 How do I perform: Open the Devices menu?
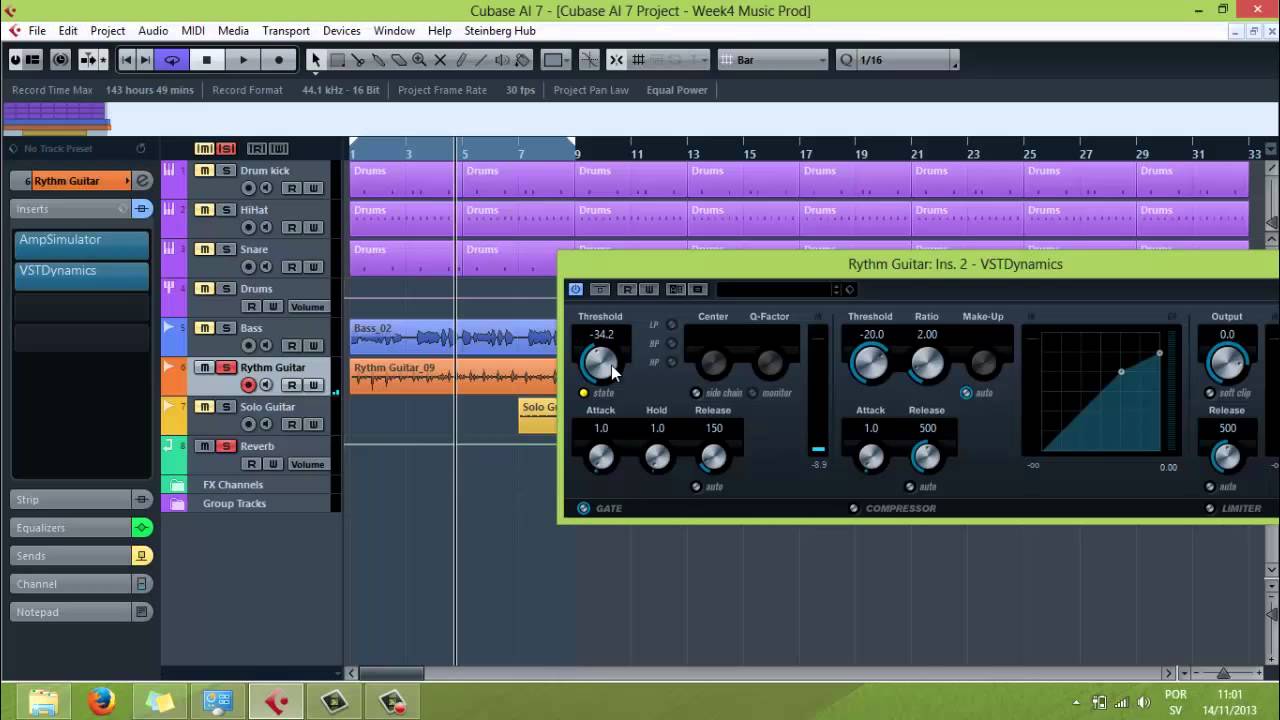[341, 31]
